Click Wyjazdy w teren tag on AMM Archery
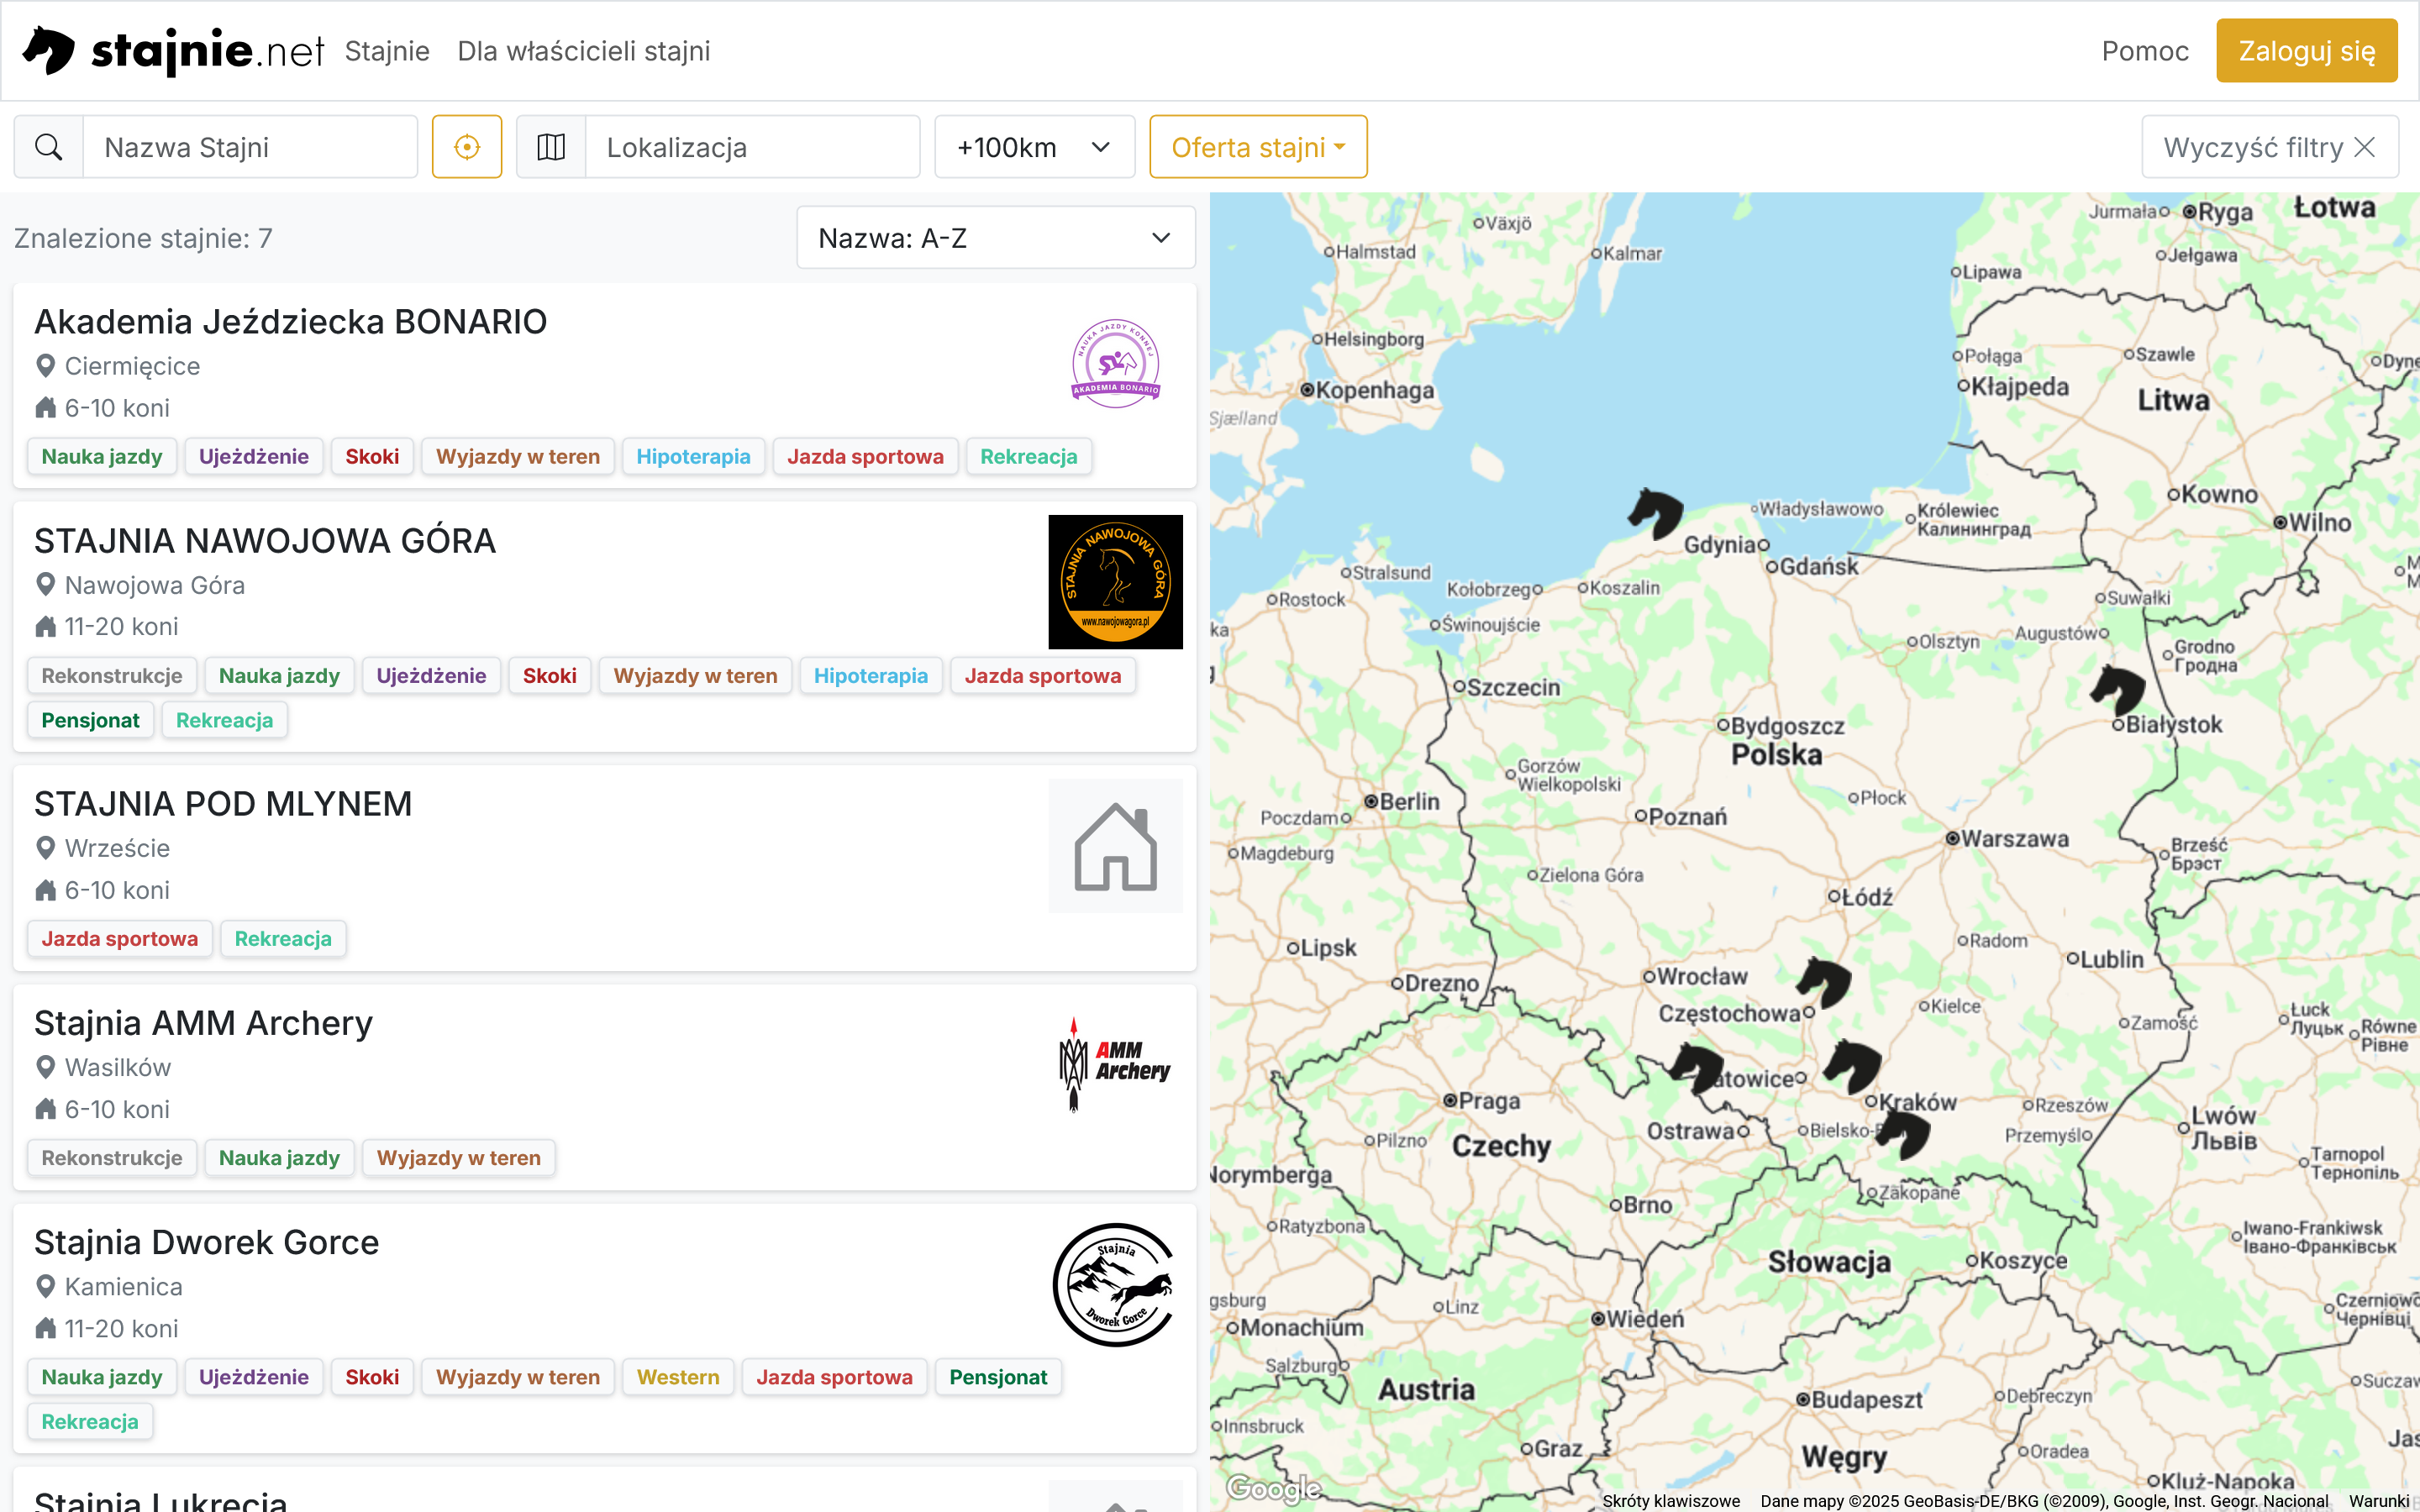Viewport: 2420px width, 1512px height. (x=458, y=1157)
